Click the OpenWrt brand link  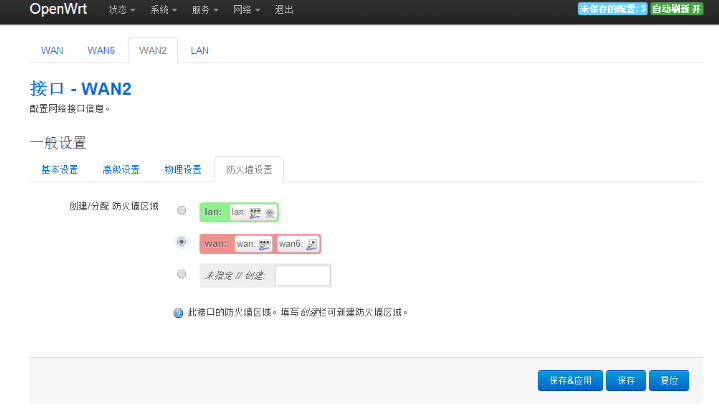[58, 9]
